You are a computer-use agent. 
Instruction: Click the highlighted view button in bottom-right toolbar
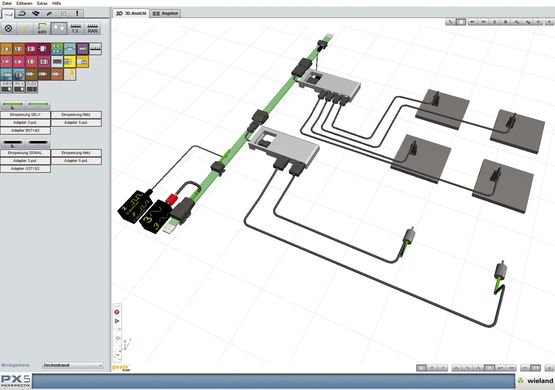pyautogui.click(x=490, y=368)
